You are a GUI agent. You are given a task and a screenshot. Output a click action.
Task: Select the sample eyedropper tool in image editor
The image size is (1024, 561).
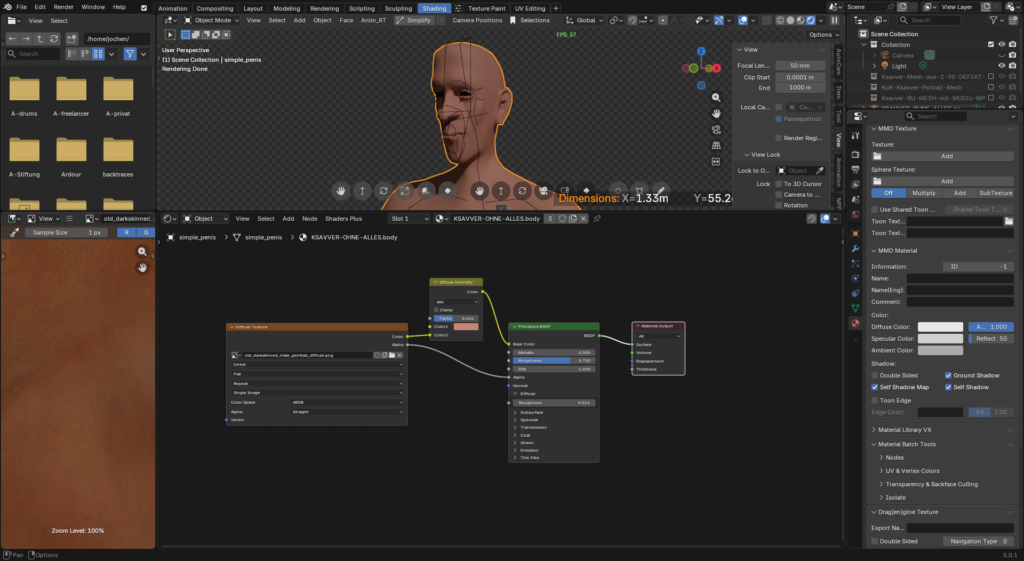point(14,232)
